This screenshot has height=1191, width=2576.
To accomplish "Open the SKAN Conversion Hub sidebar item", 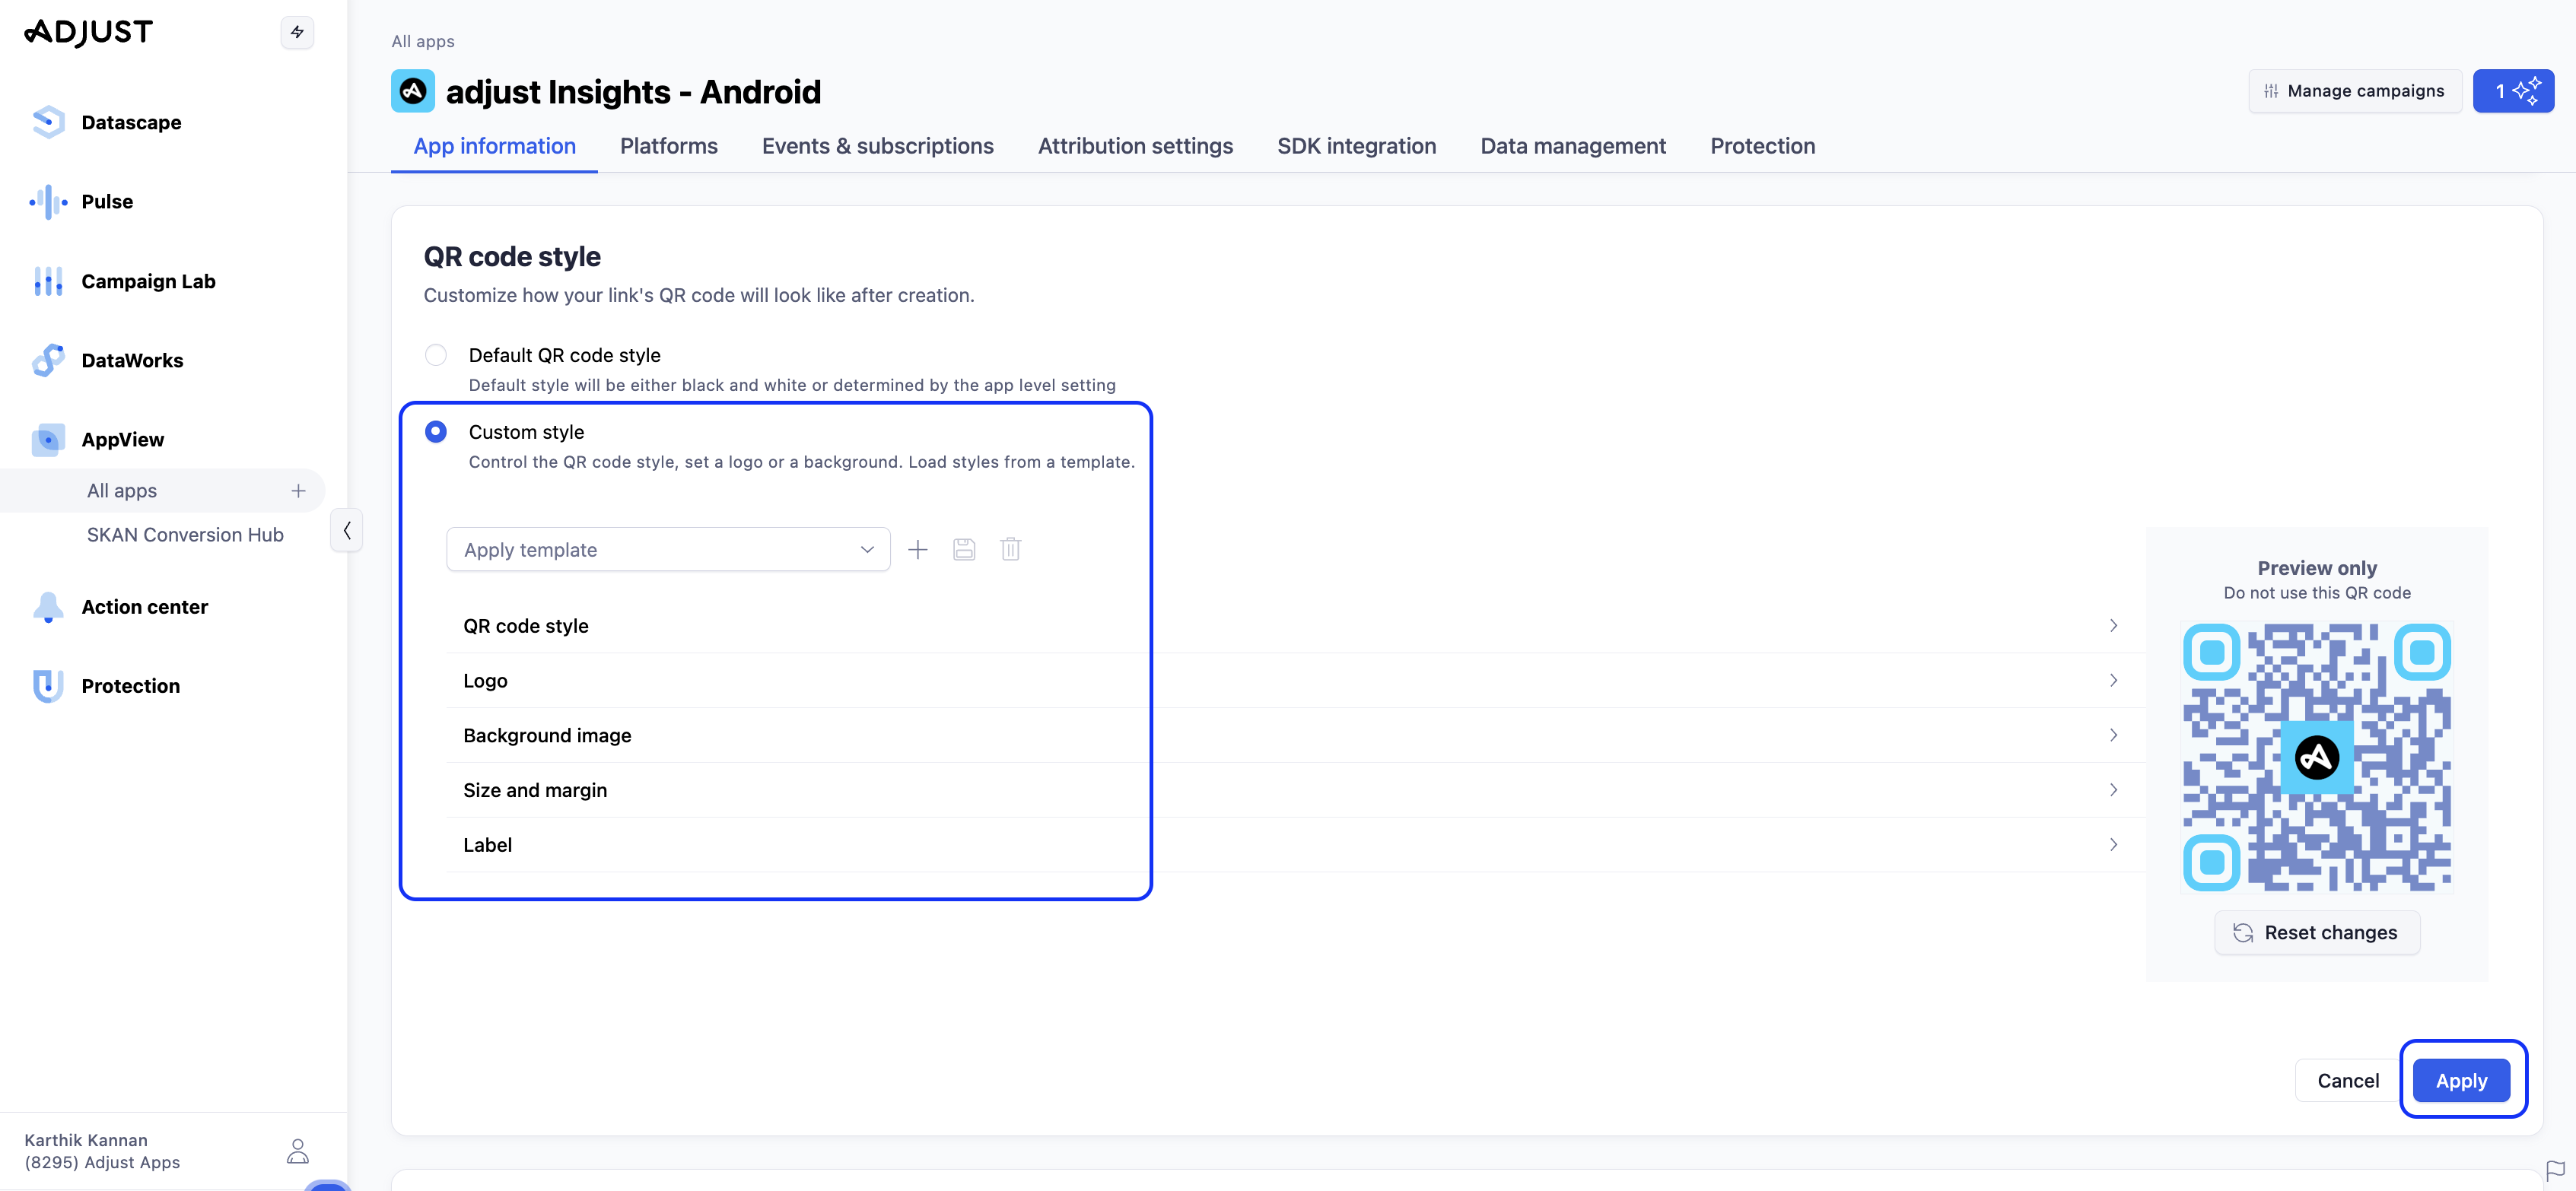I will point(184,534).
